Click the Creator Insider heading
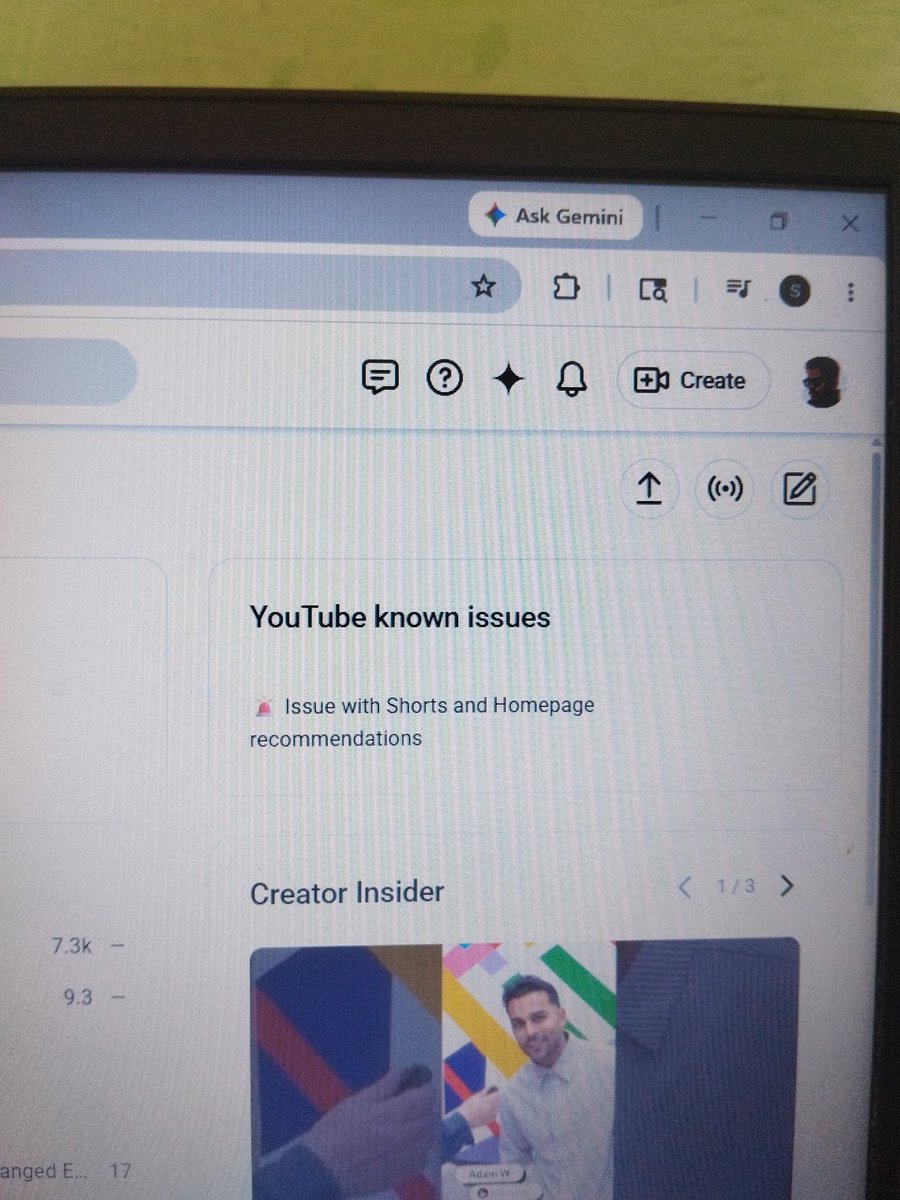This screenshot has width=900, height=1200. (x=347, y=892)
